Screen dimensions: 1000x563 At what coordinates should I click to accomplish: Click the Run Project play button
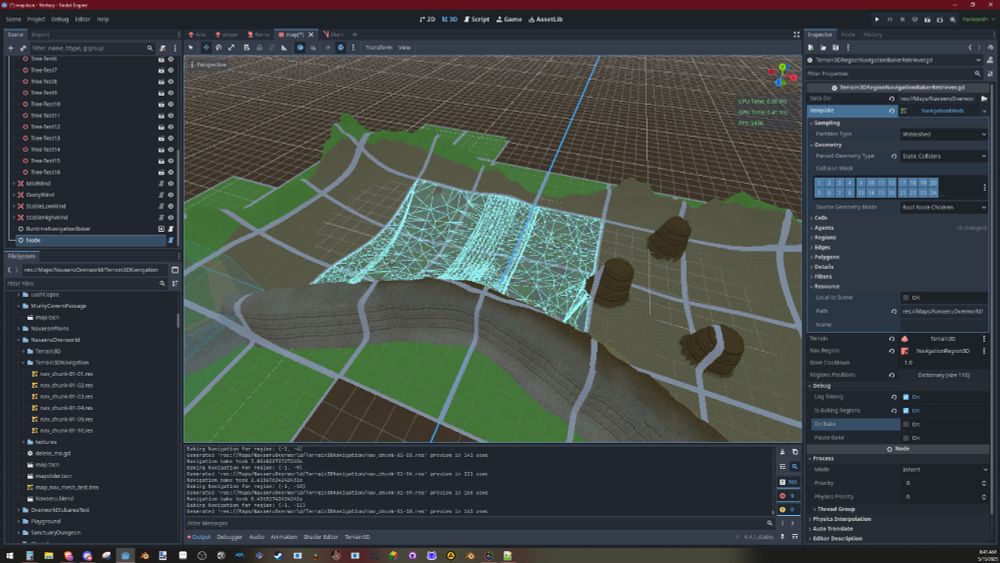click(x=877, y=19)
